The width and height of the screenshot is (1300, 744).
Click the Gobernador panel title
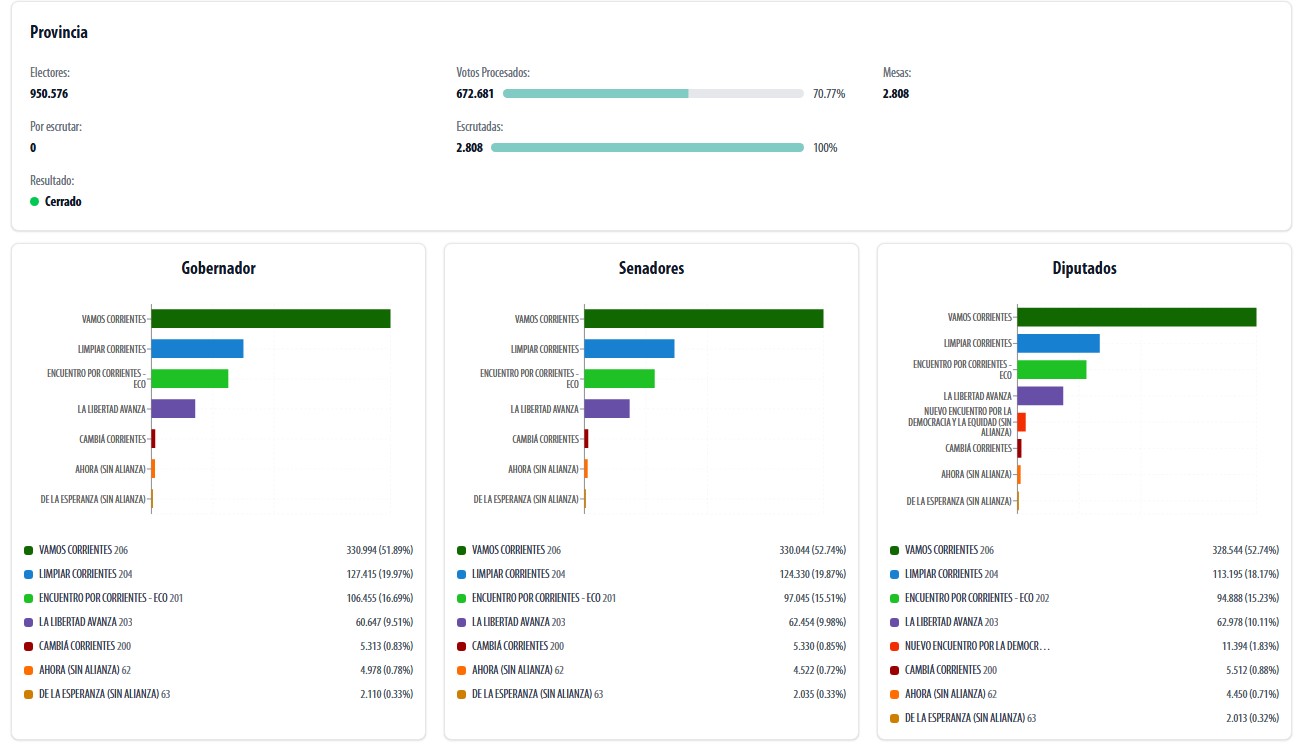(218, 269)
